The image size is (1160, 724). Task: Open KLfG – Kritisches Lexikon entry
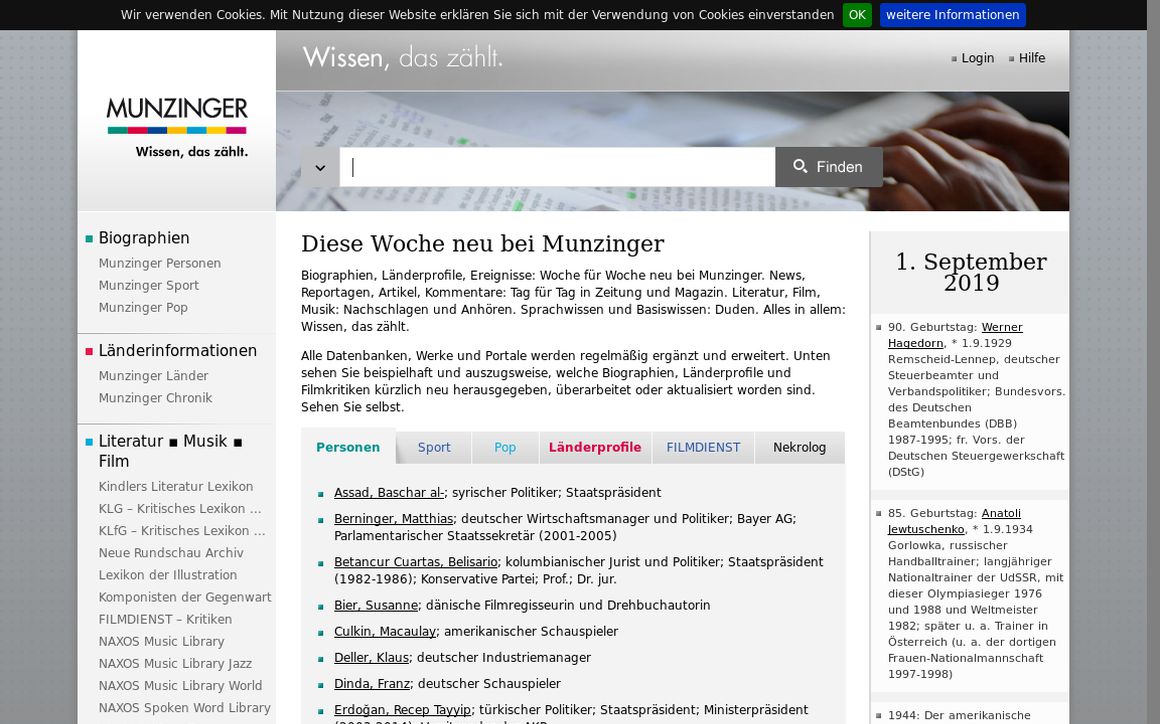(x=182, y=531)
